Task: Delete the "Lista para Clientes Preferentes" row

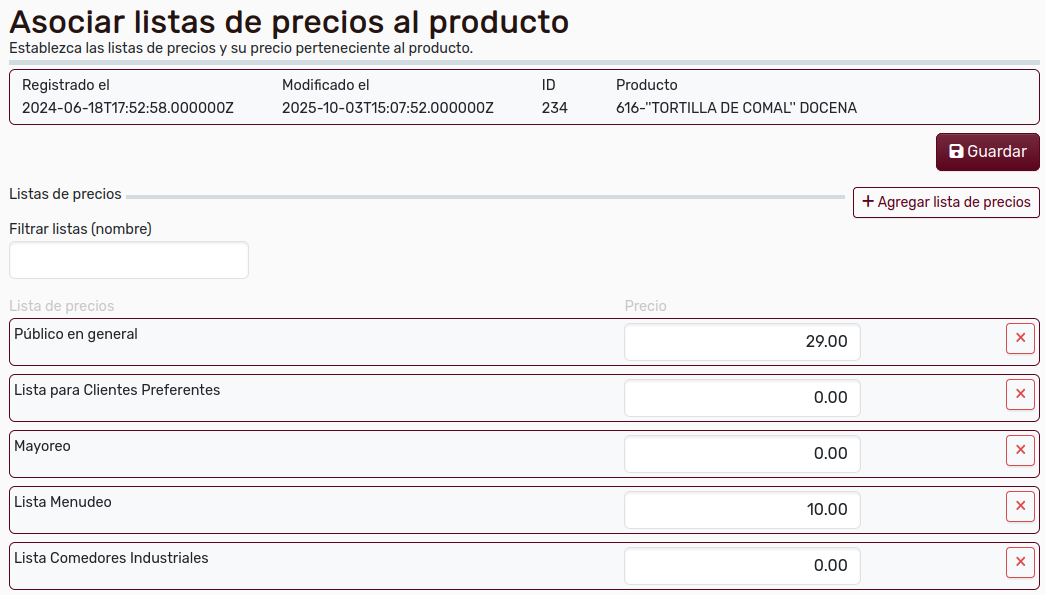Action: [x=1020, y=394]
